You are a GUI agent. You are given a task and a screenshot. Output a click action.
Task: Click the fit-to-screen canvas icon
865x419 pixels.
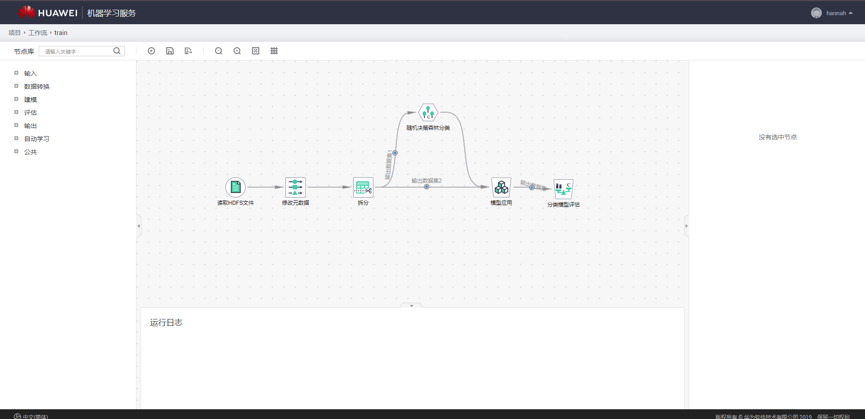point(256,51)
